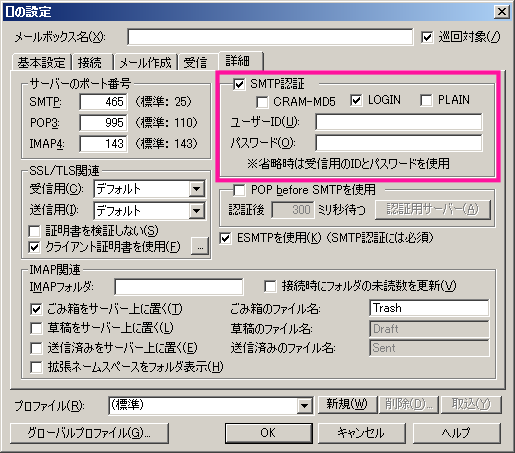Click the client certificate browse button (...)
515x453 pixels.
(x=200, y=247)
